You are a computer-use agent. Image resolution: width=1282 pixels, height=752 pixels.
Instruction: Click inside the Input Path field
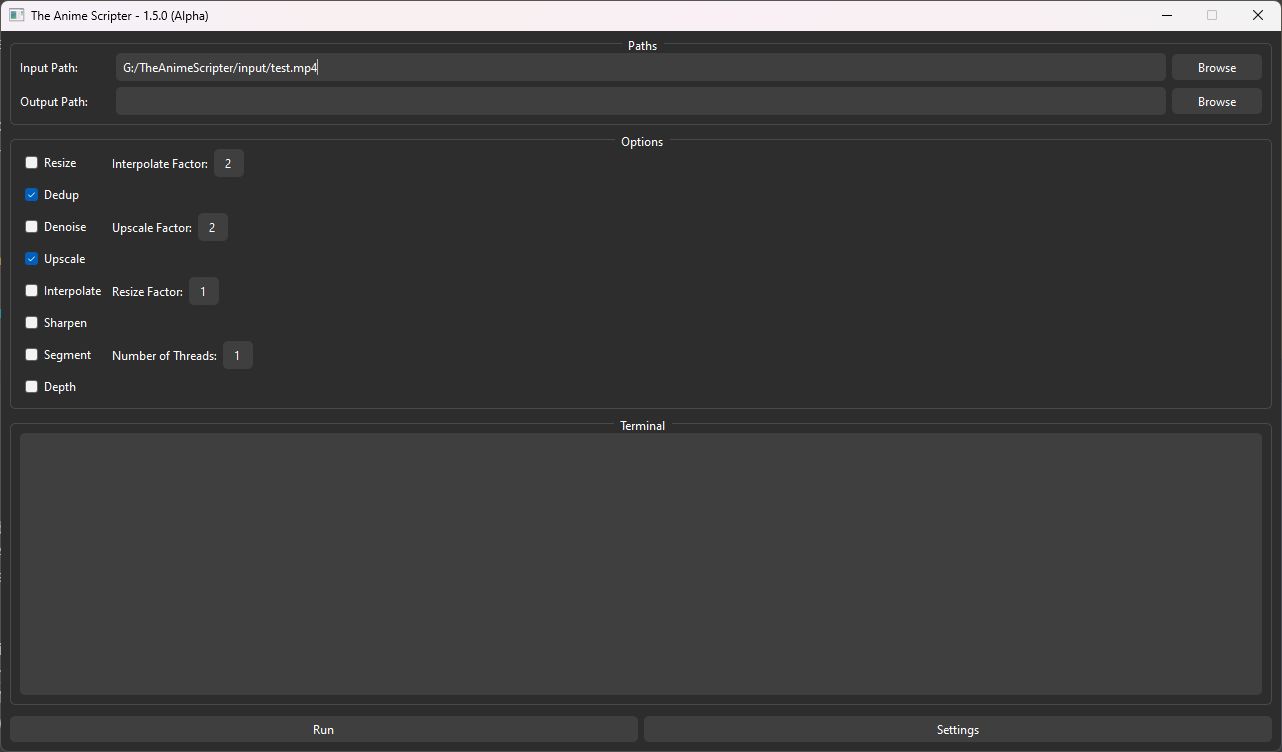tap(640, 67)
